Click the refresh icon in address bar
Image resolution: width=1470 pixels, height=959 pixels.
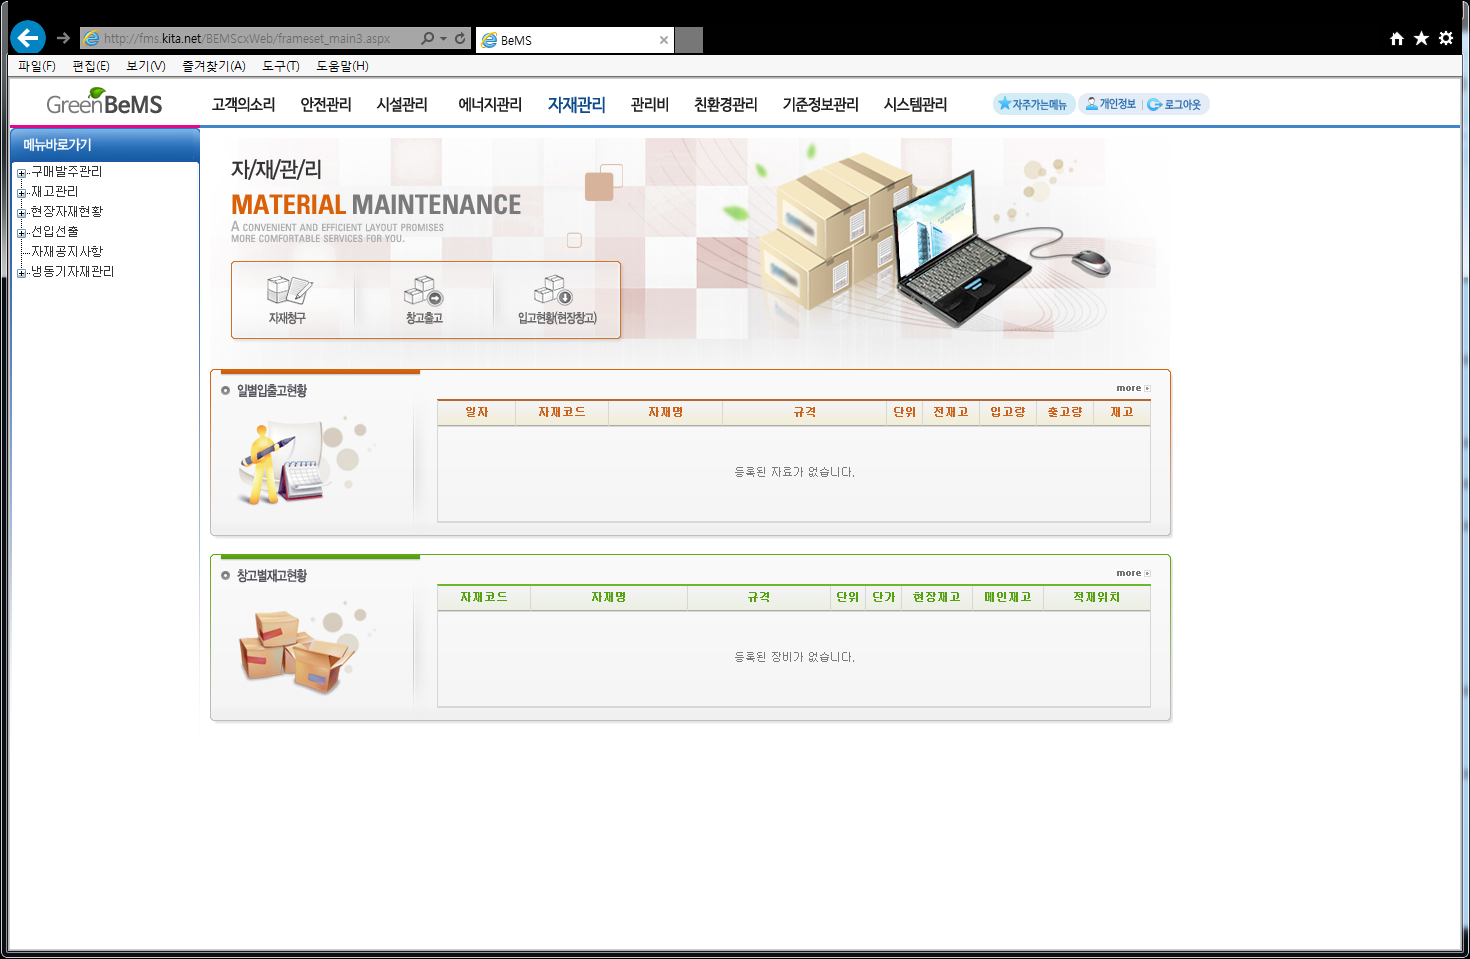click(x=460, y=38)
